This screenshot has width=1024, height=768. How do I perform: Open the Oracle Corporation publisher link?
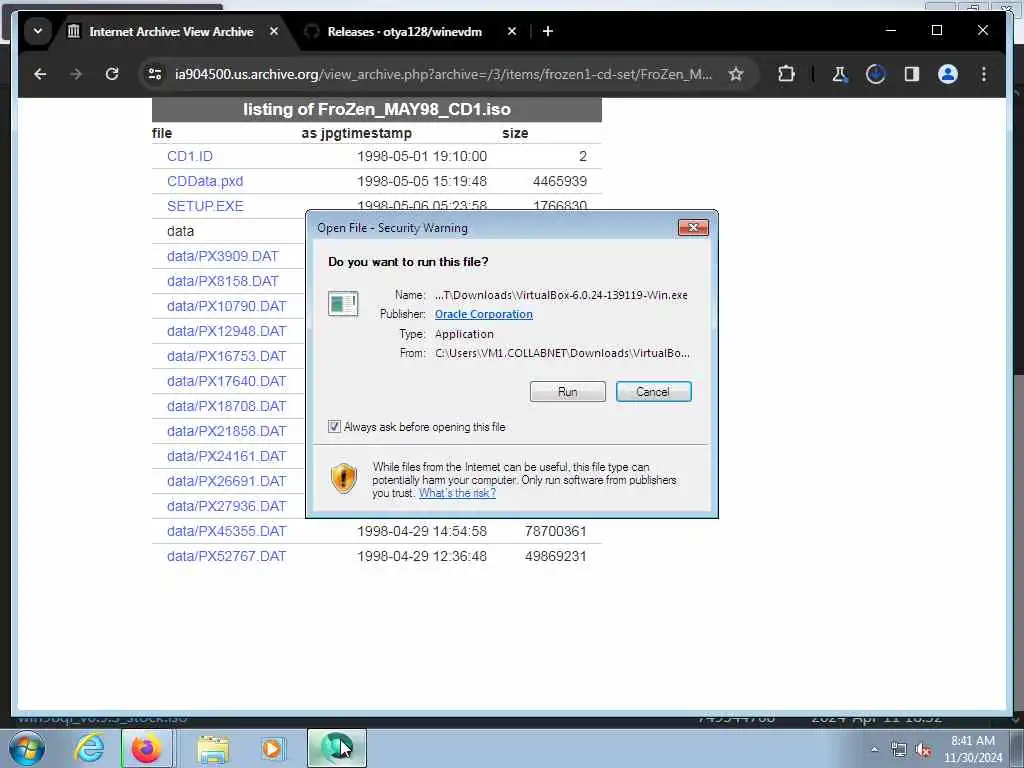coord(484,314)
